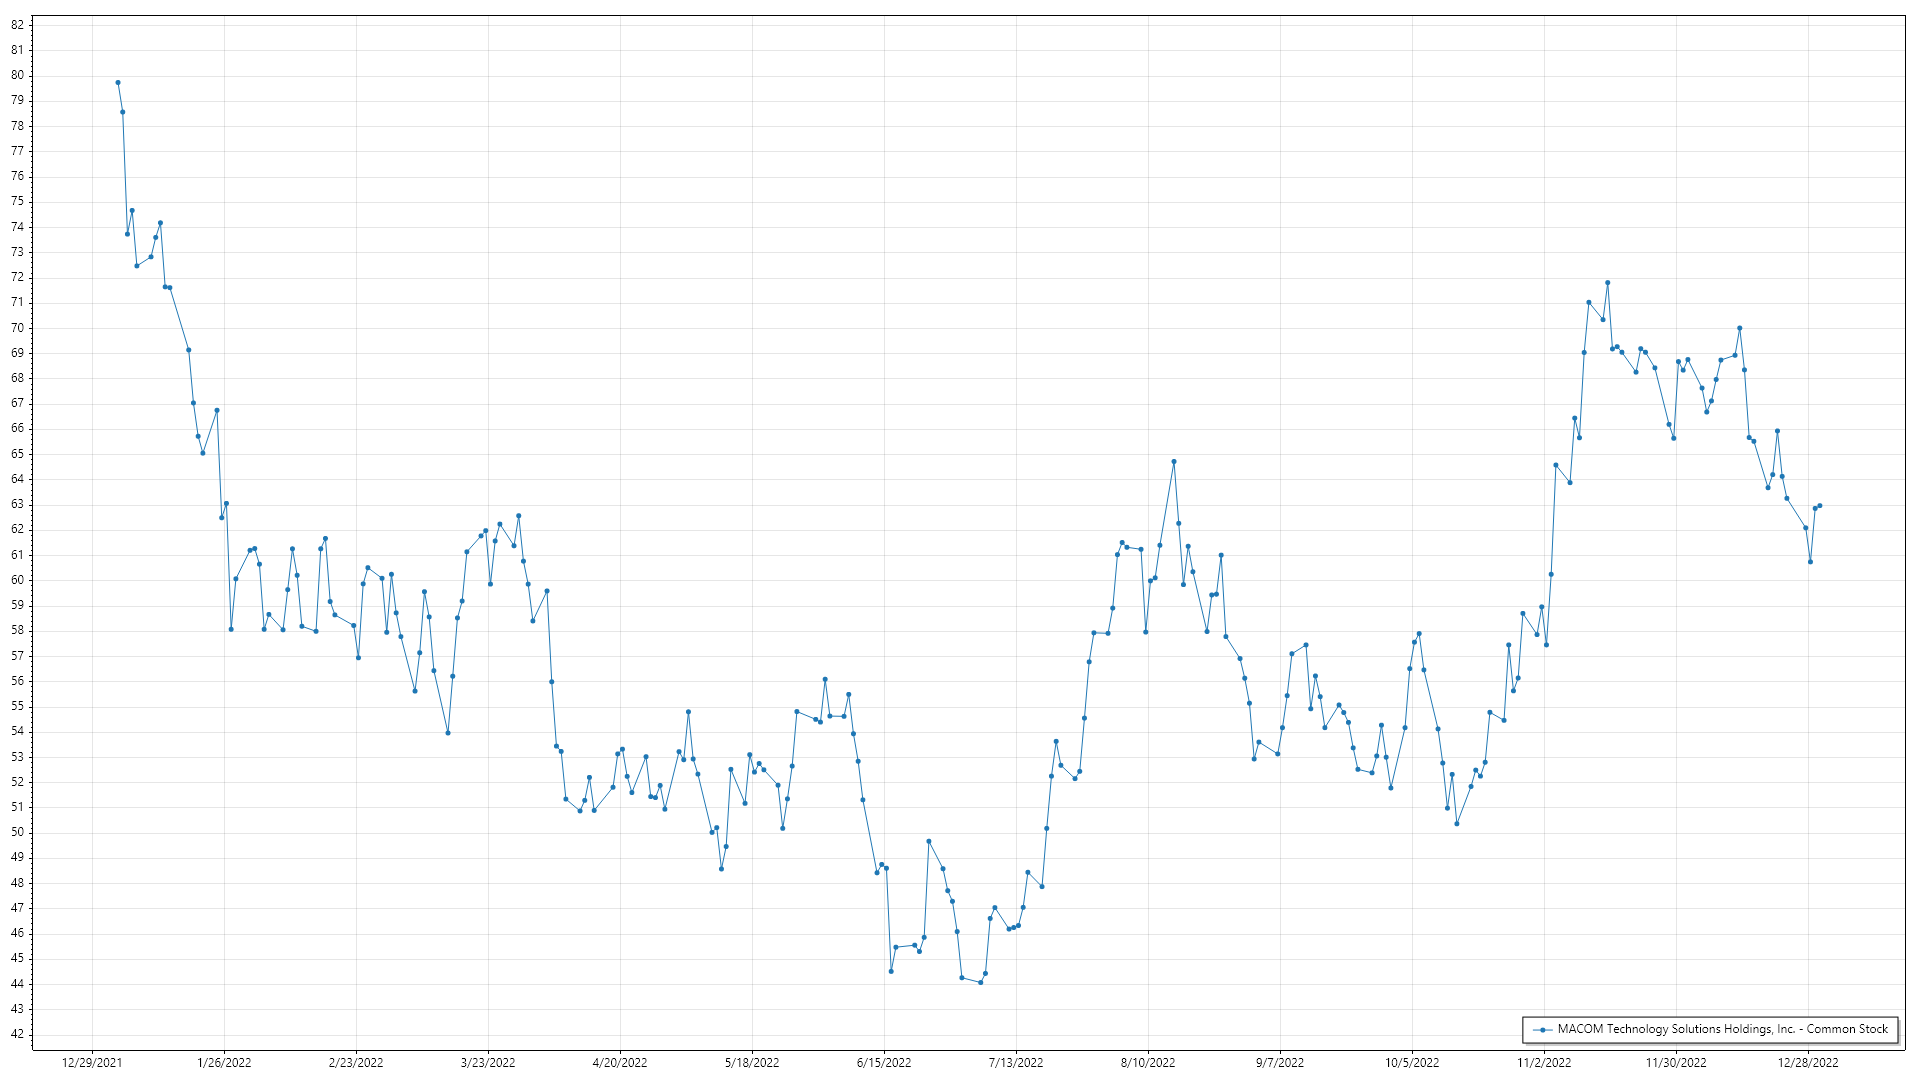
Task: Select the 6/15/2022 date on axis
Action: [x=884, y=1063]
